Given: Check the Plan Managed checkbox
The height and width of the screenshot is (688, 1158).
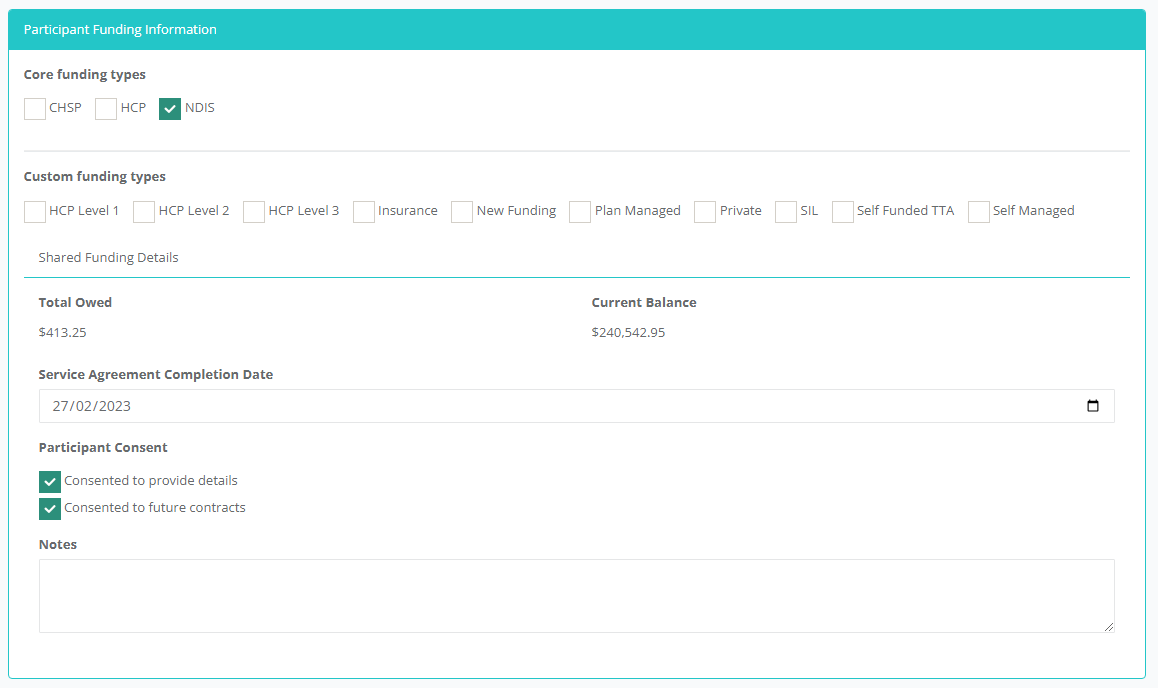Looking at the screenshot, I should pos(580,212).
